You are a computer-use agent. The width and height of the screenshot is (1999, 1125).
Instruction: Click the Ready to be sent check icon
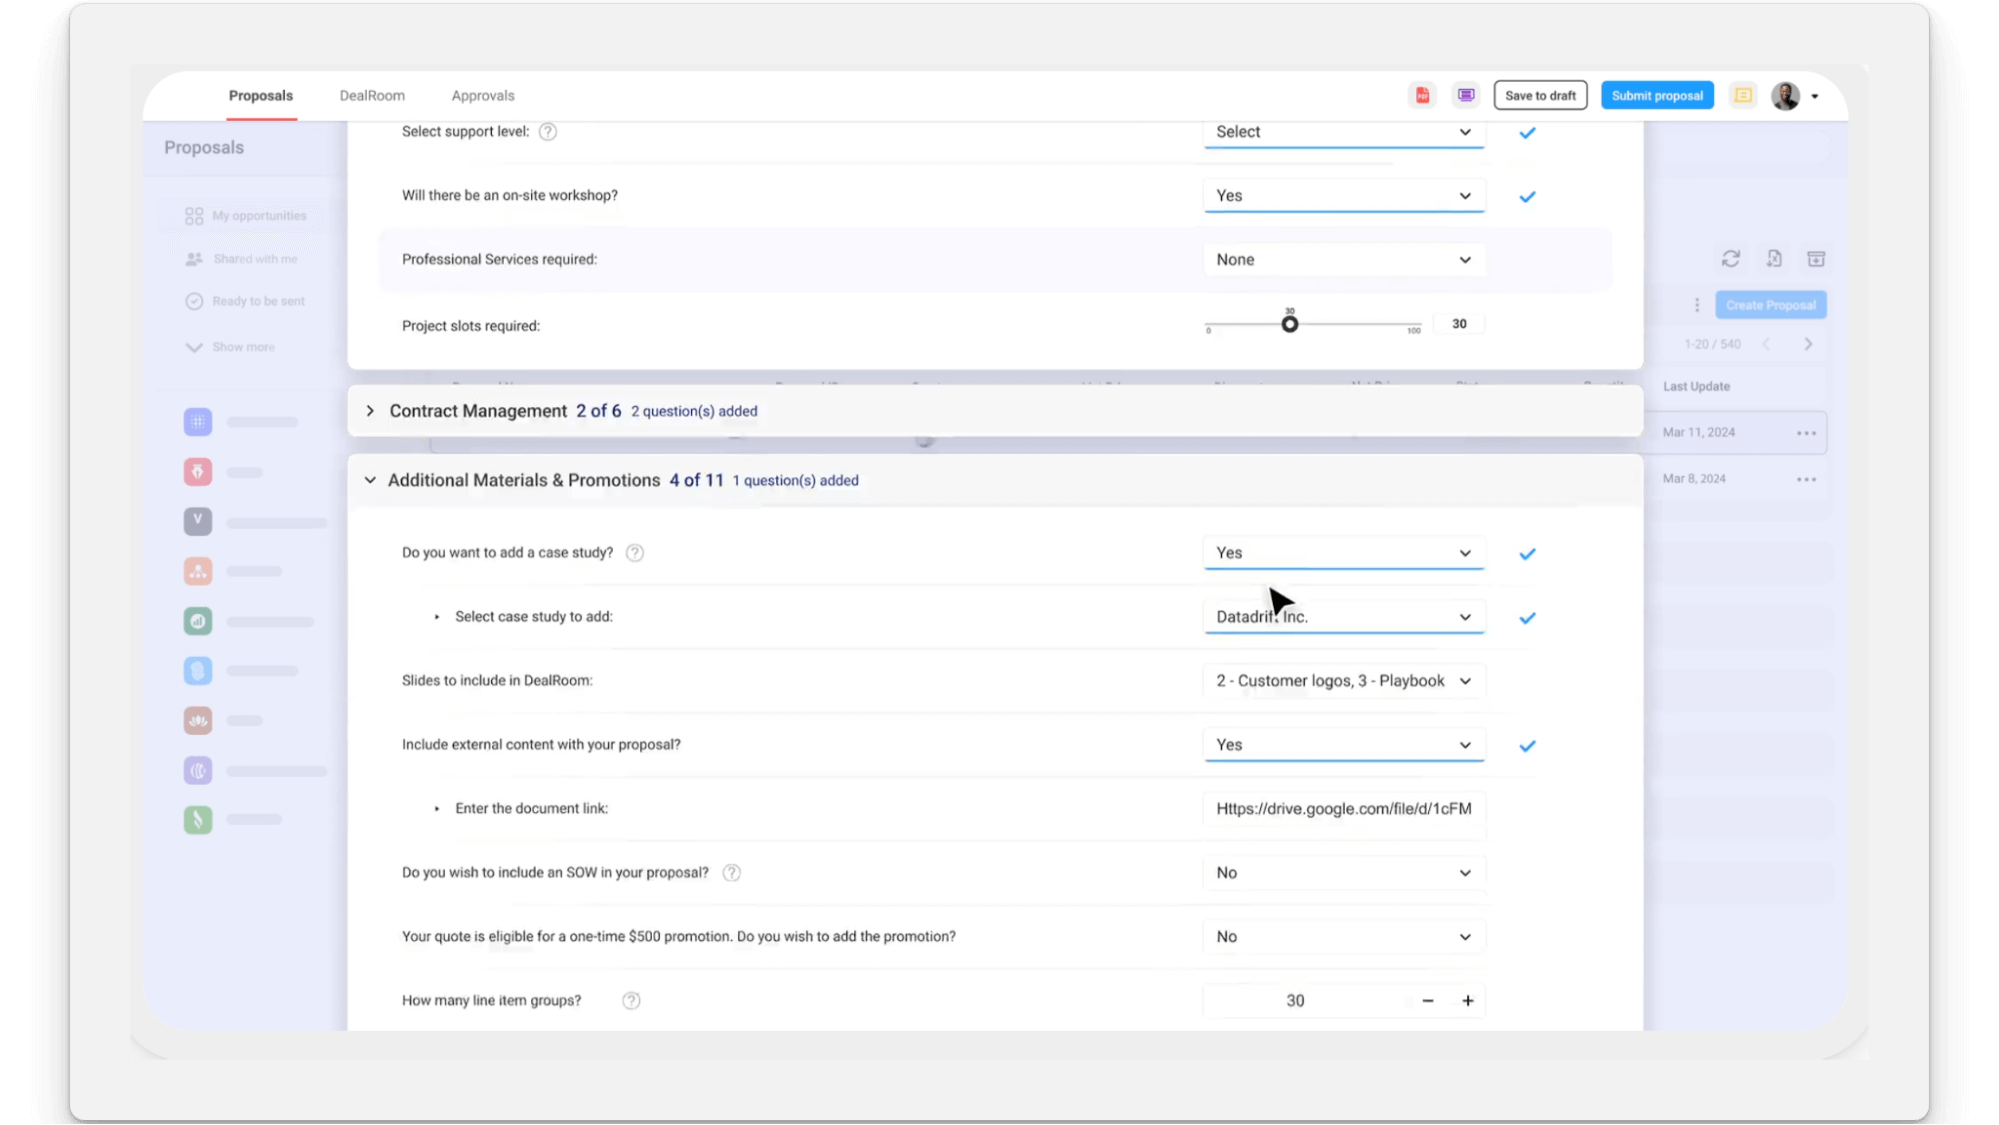tap(194, 301)
